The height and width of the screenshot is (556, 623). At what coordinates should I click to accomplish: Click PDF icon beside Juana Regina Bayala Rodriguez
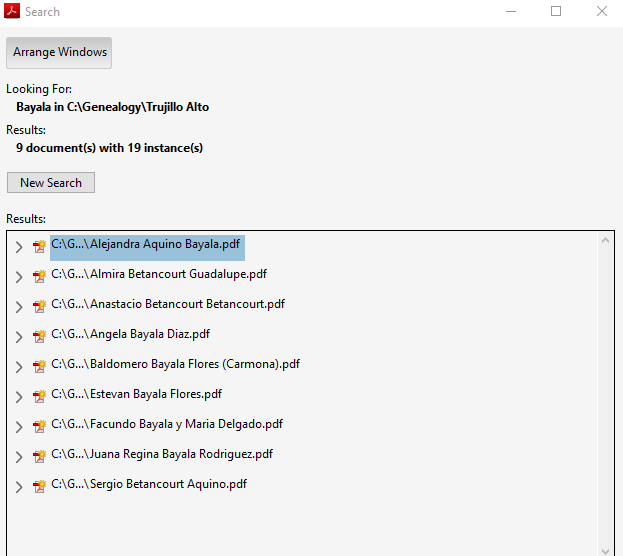coord(39,456)
